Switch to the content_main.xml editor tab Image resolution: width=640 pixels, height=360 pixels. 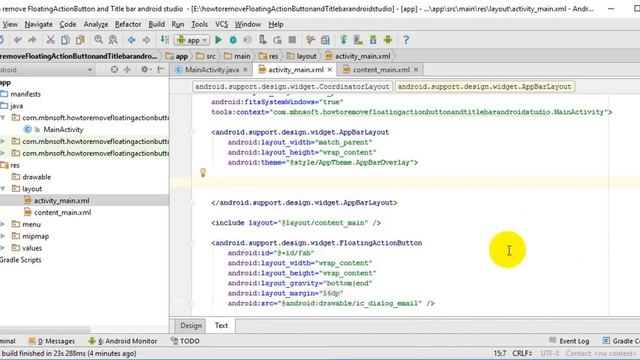pyautogui.click(x=381, y=70)
